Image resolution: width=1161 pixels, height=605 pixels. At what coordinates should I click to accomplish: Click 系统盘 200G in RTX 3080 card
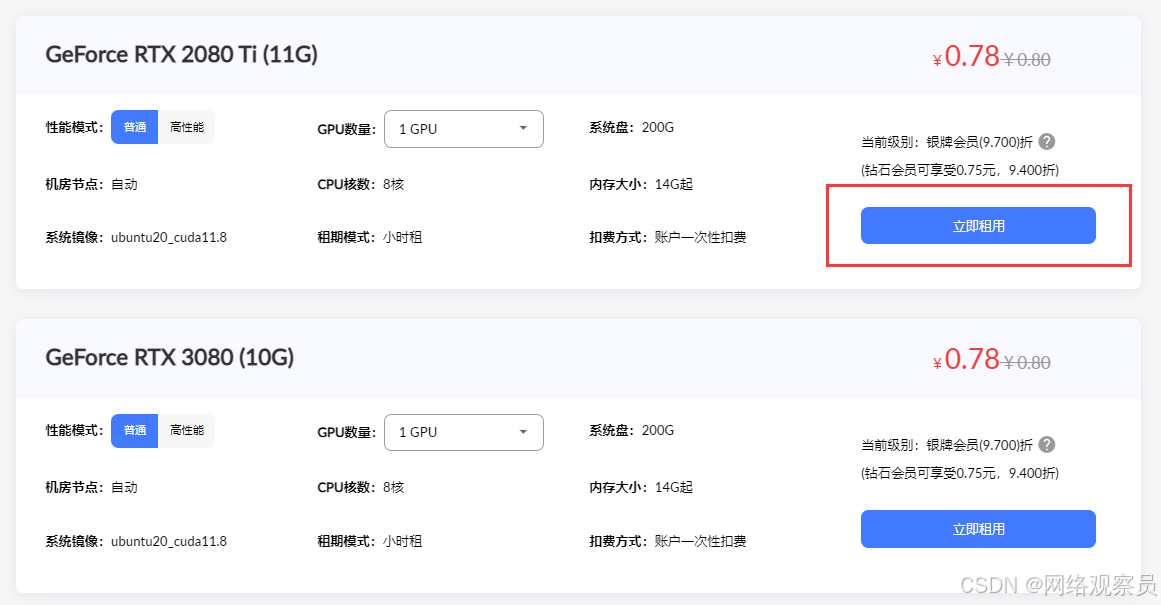click(632, 430)
